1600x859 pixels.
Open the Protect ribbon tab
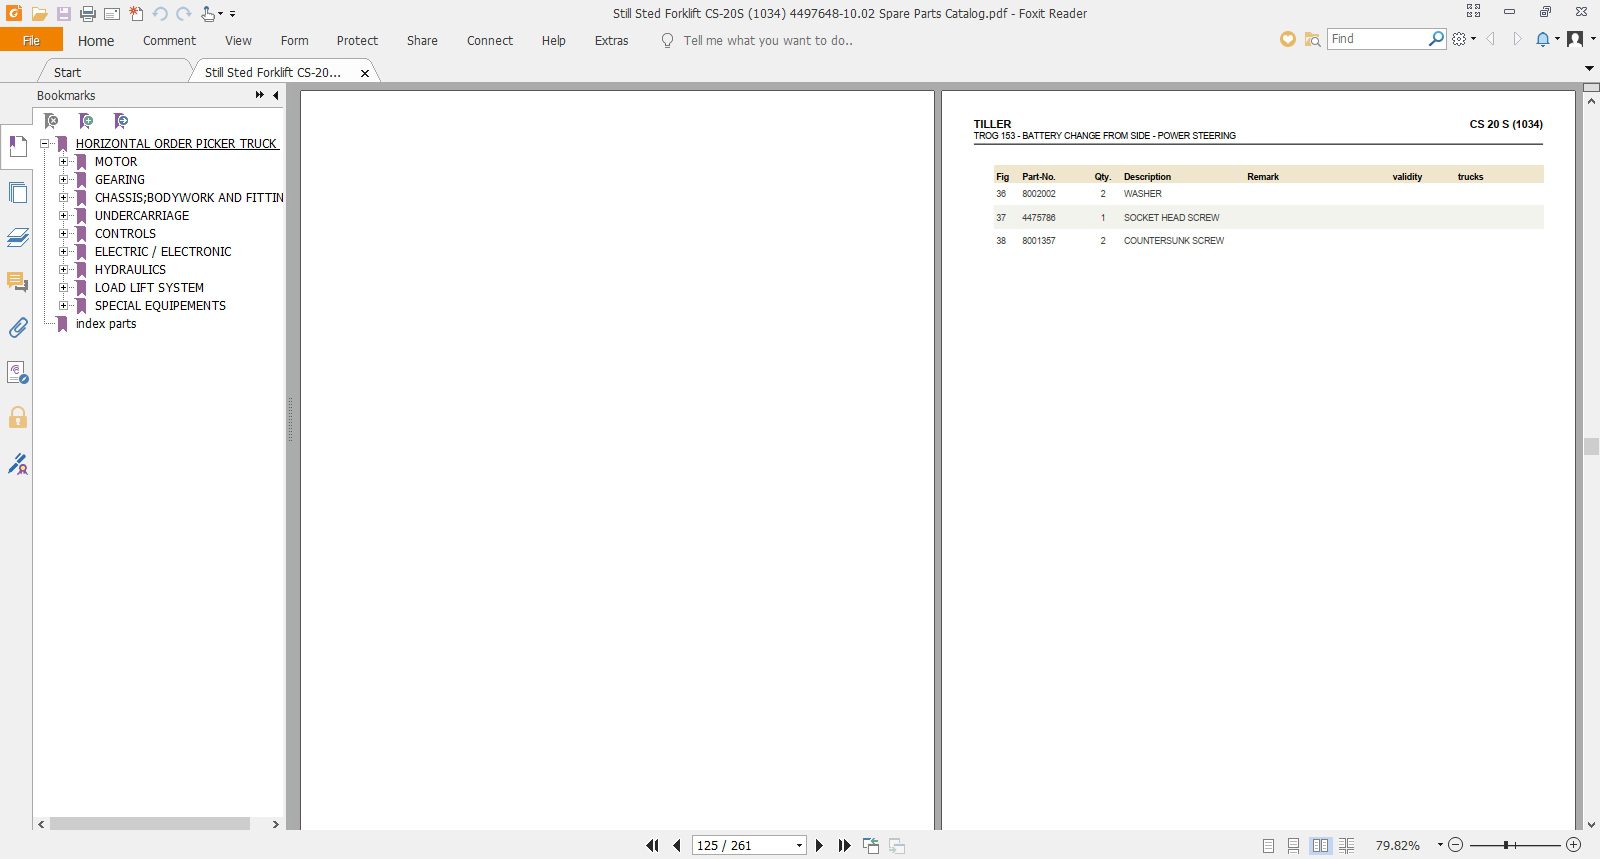point(357,41)
